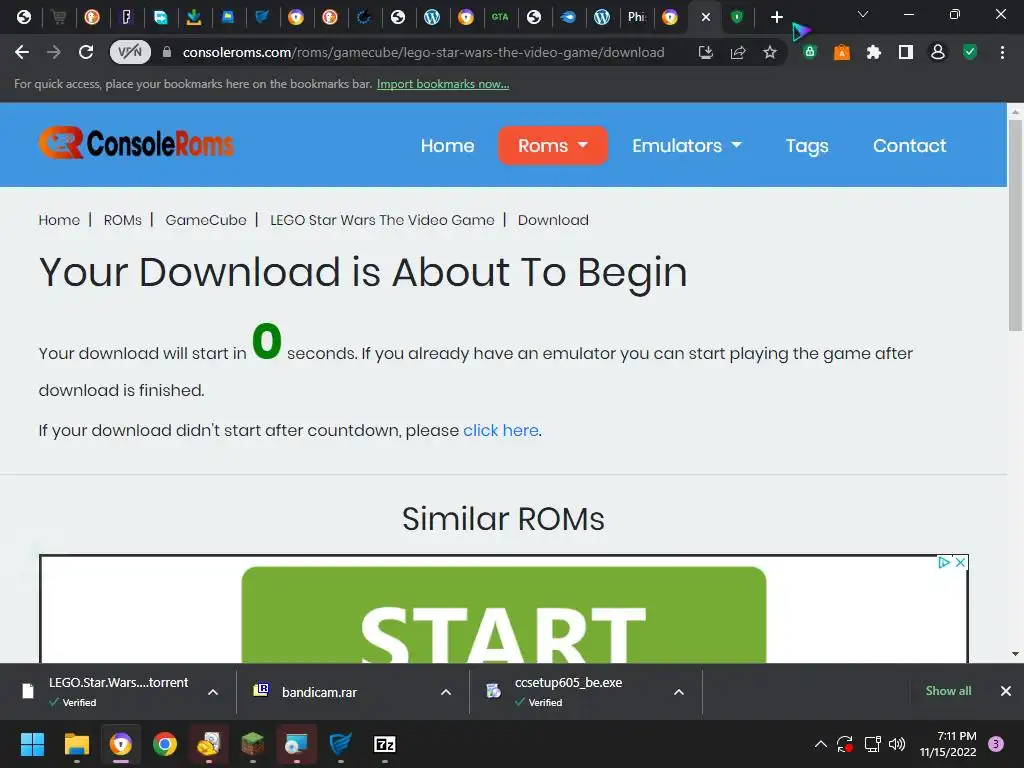This screenshot has height=768, width=1024.
Task: Switch to the download arrow tab
Action: click(x=194, y=17)
